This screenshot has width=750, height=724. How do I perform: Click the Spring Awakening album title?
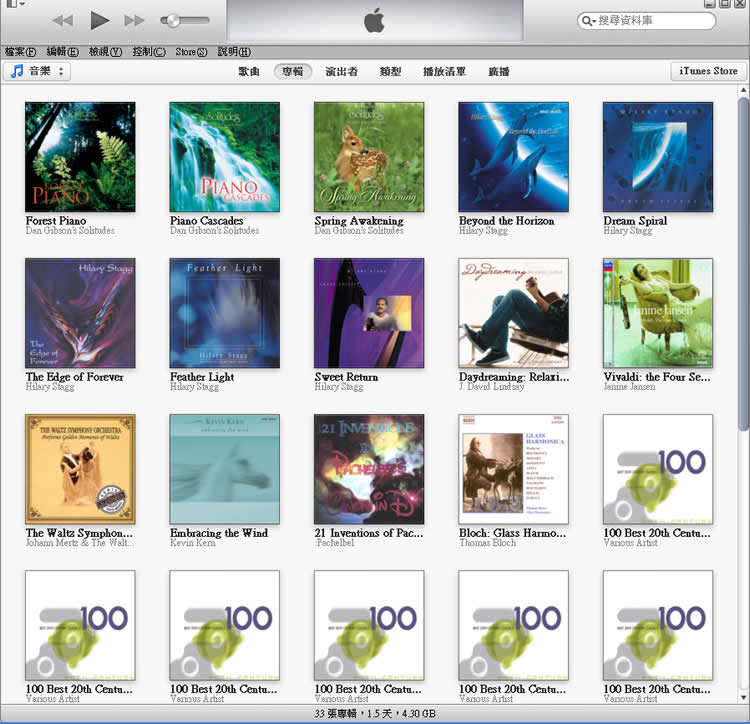pyautogui.click(x=359, y=221)
